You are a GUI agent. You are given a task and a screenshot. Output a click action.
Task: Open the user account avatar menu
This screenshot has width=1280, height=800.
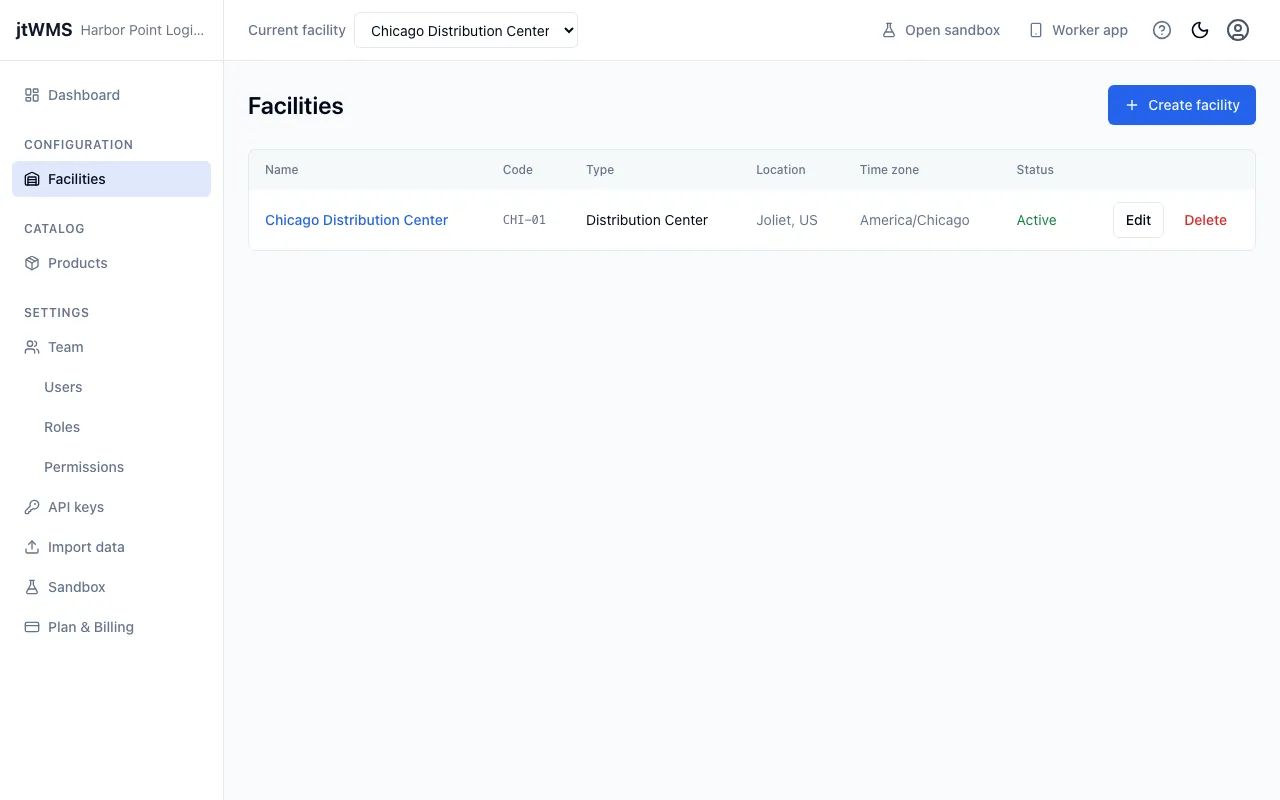1238,30
